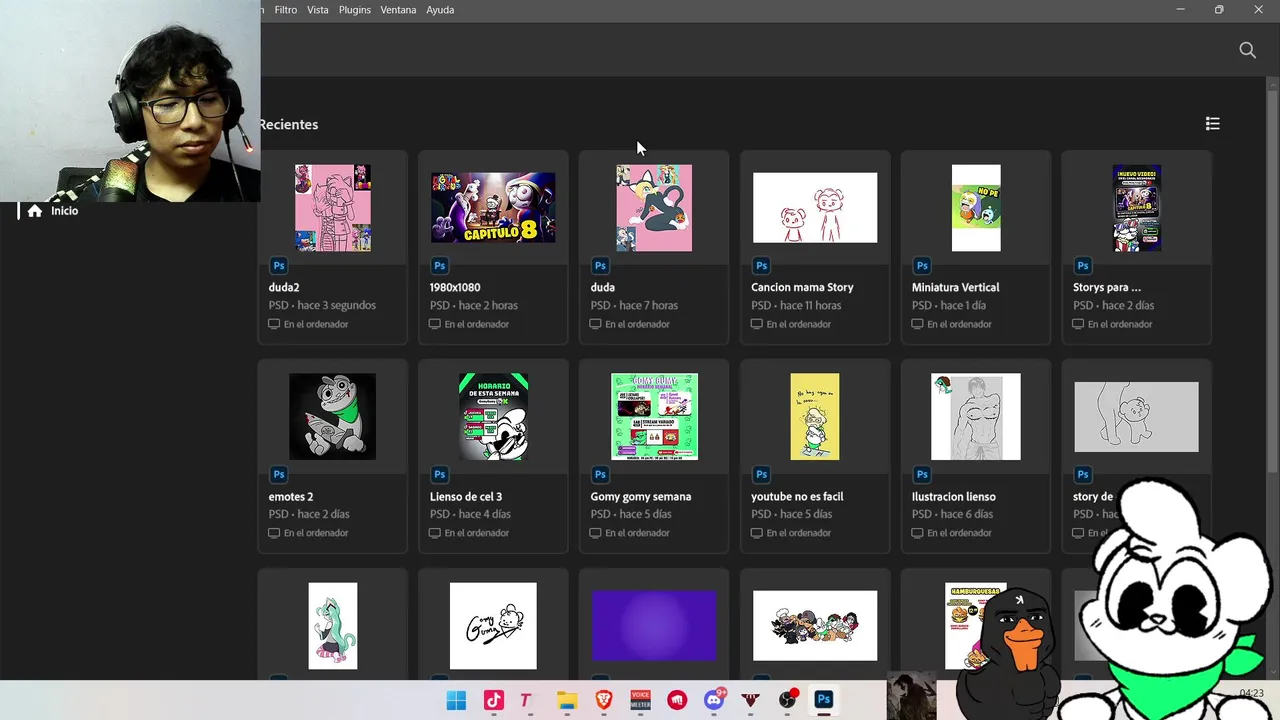Click 'PSD · hace 7 horas' text
Viewport: 1280px width, 720px height.
634,306
